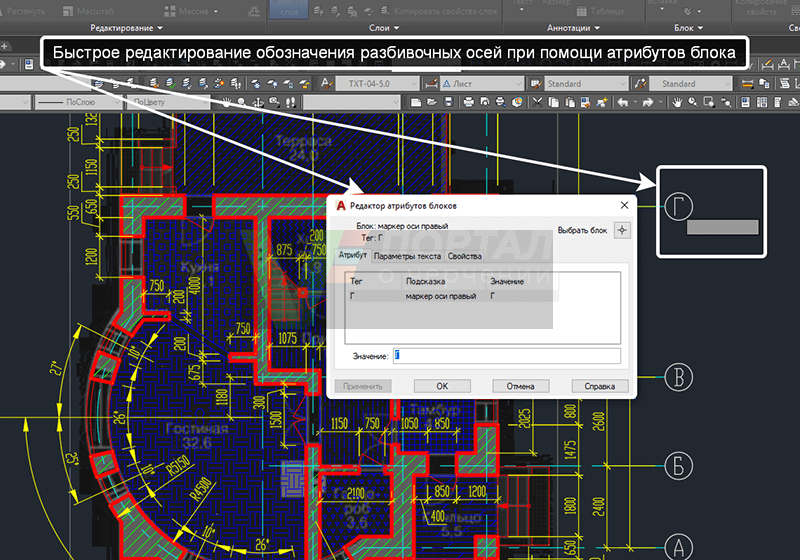
Task: Click the Block Editor icon
Action: coord(602,103)
